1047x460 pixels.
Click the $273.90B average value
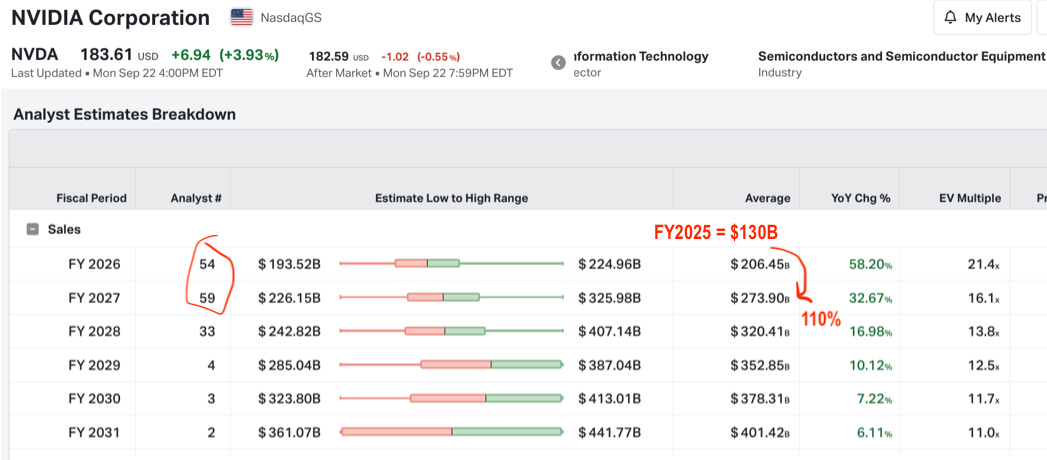coord(761,298)
